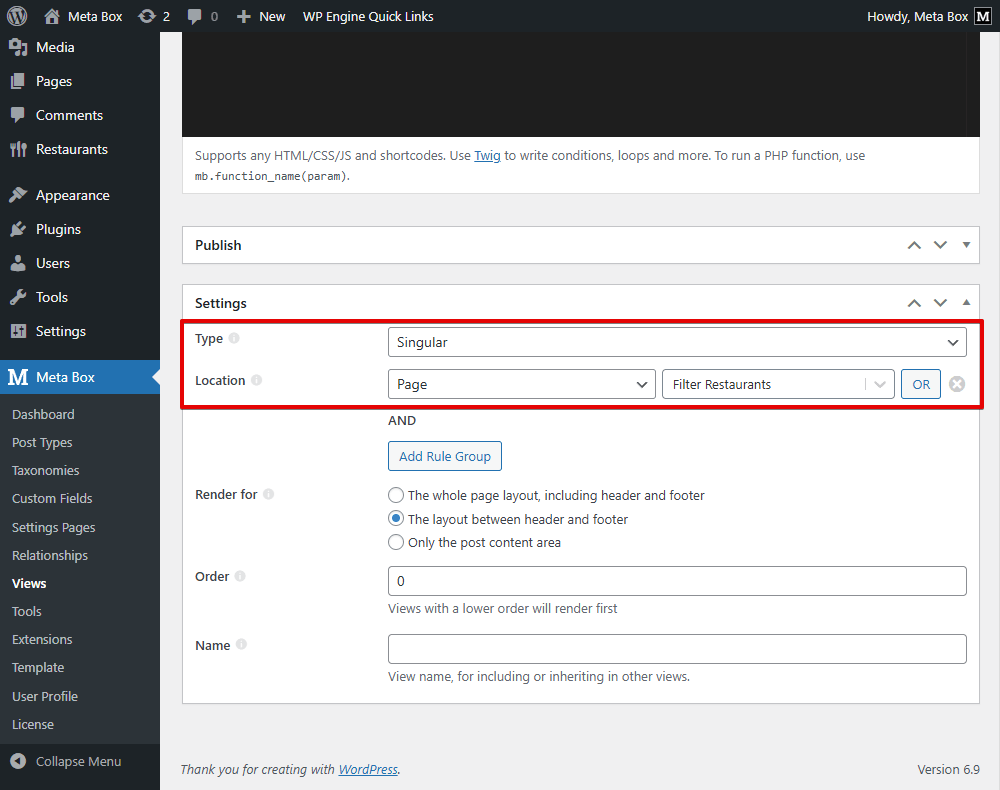The height and width of the screenshot is (790, 1000).
Task: Go to Custom Fields submenu item
Action: 52,498
